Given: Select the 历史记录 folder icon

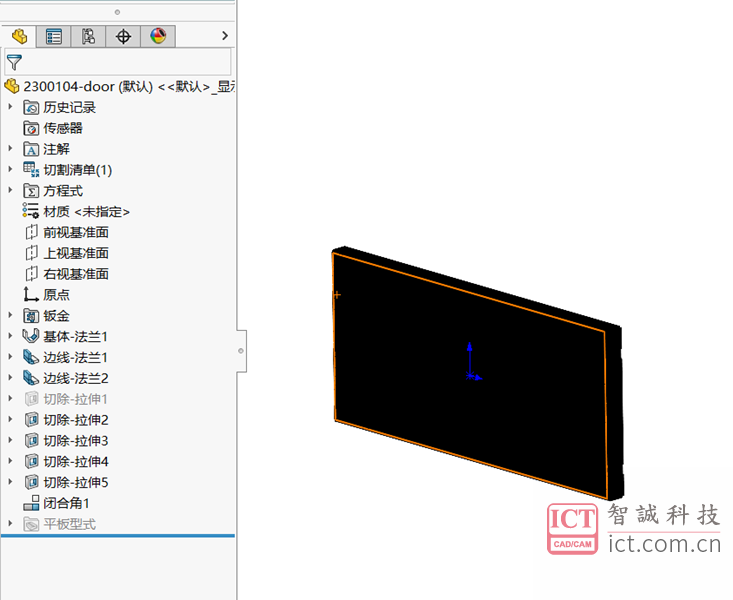Looking at the screenshot, I should [31, 108].
